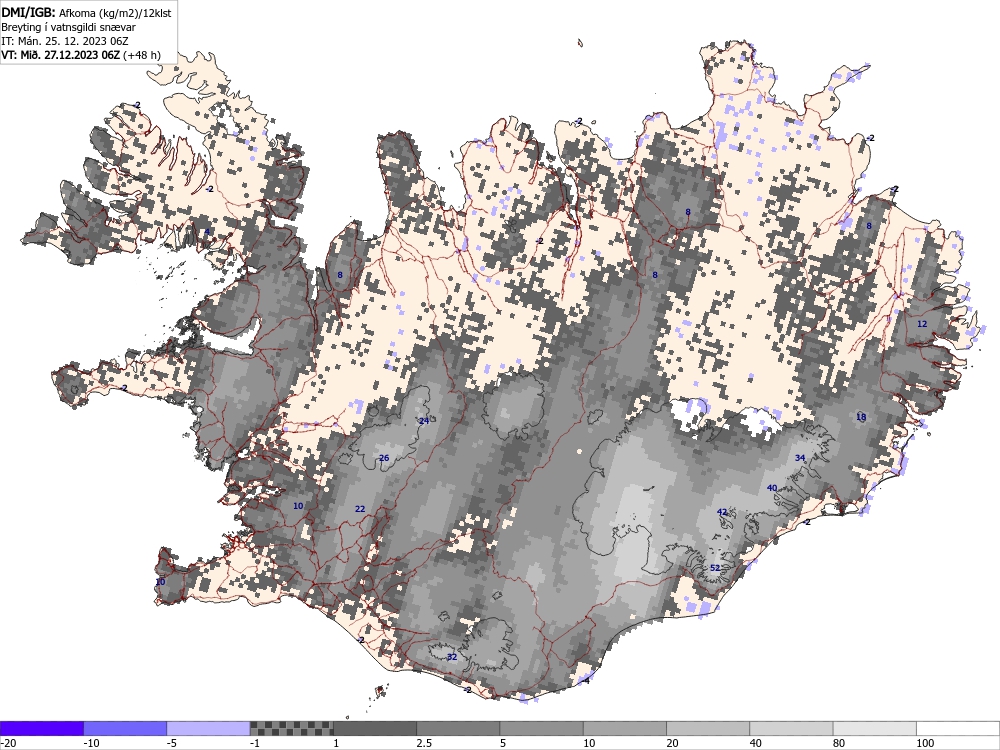The width and height of the screenshot is (1000, 750).
Task: Click the map value 34 in the east
Action: pyautogui.click(x=800, y=458)
